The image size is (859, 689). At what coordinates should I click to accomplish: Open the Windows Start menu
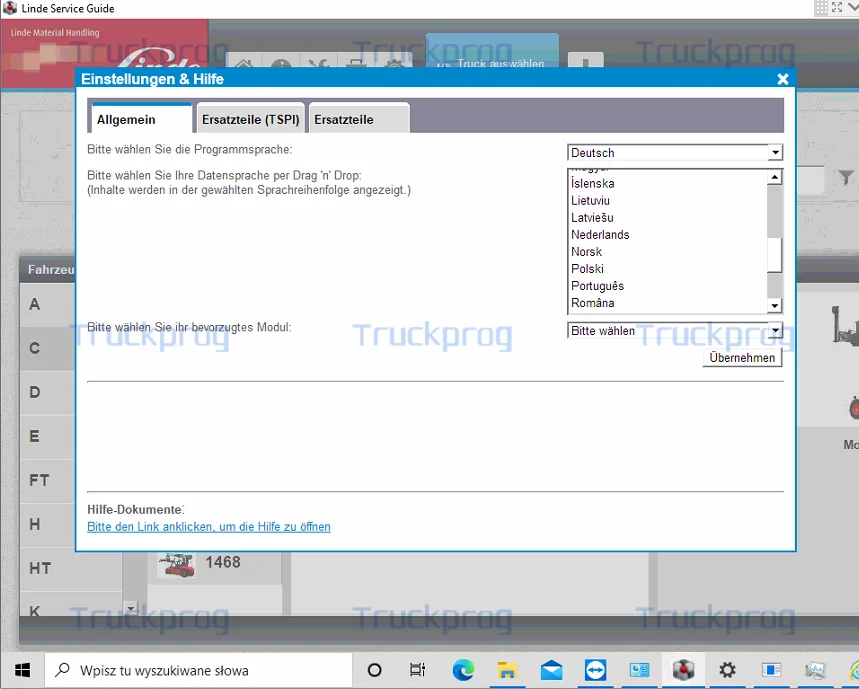pos(22,670)
